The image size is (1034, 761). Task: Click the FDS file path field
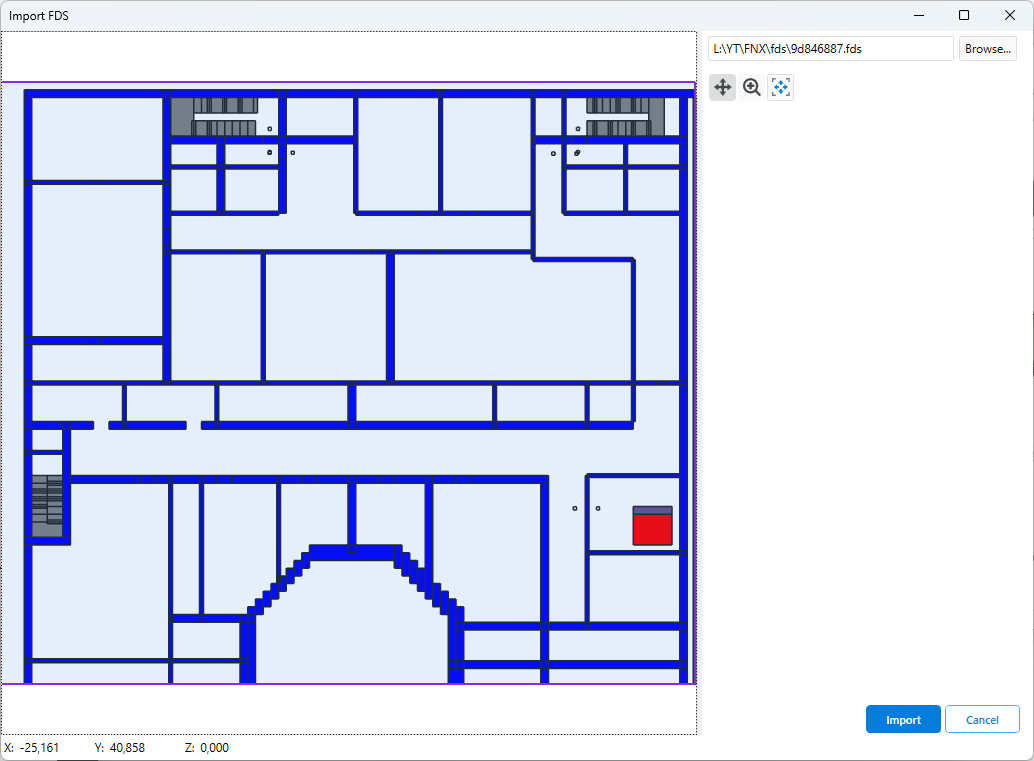click(x=830, y=49)
